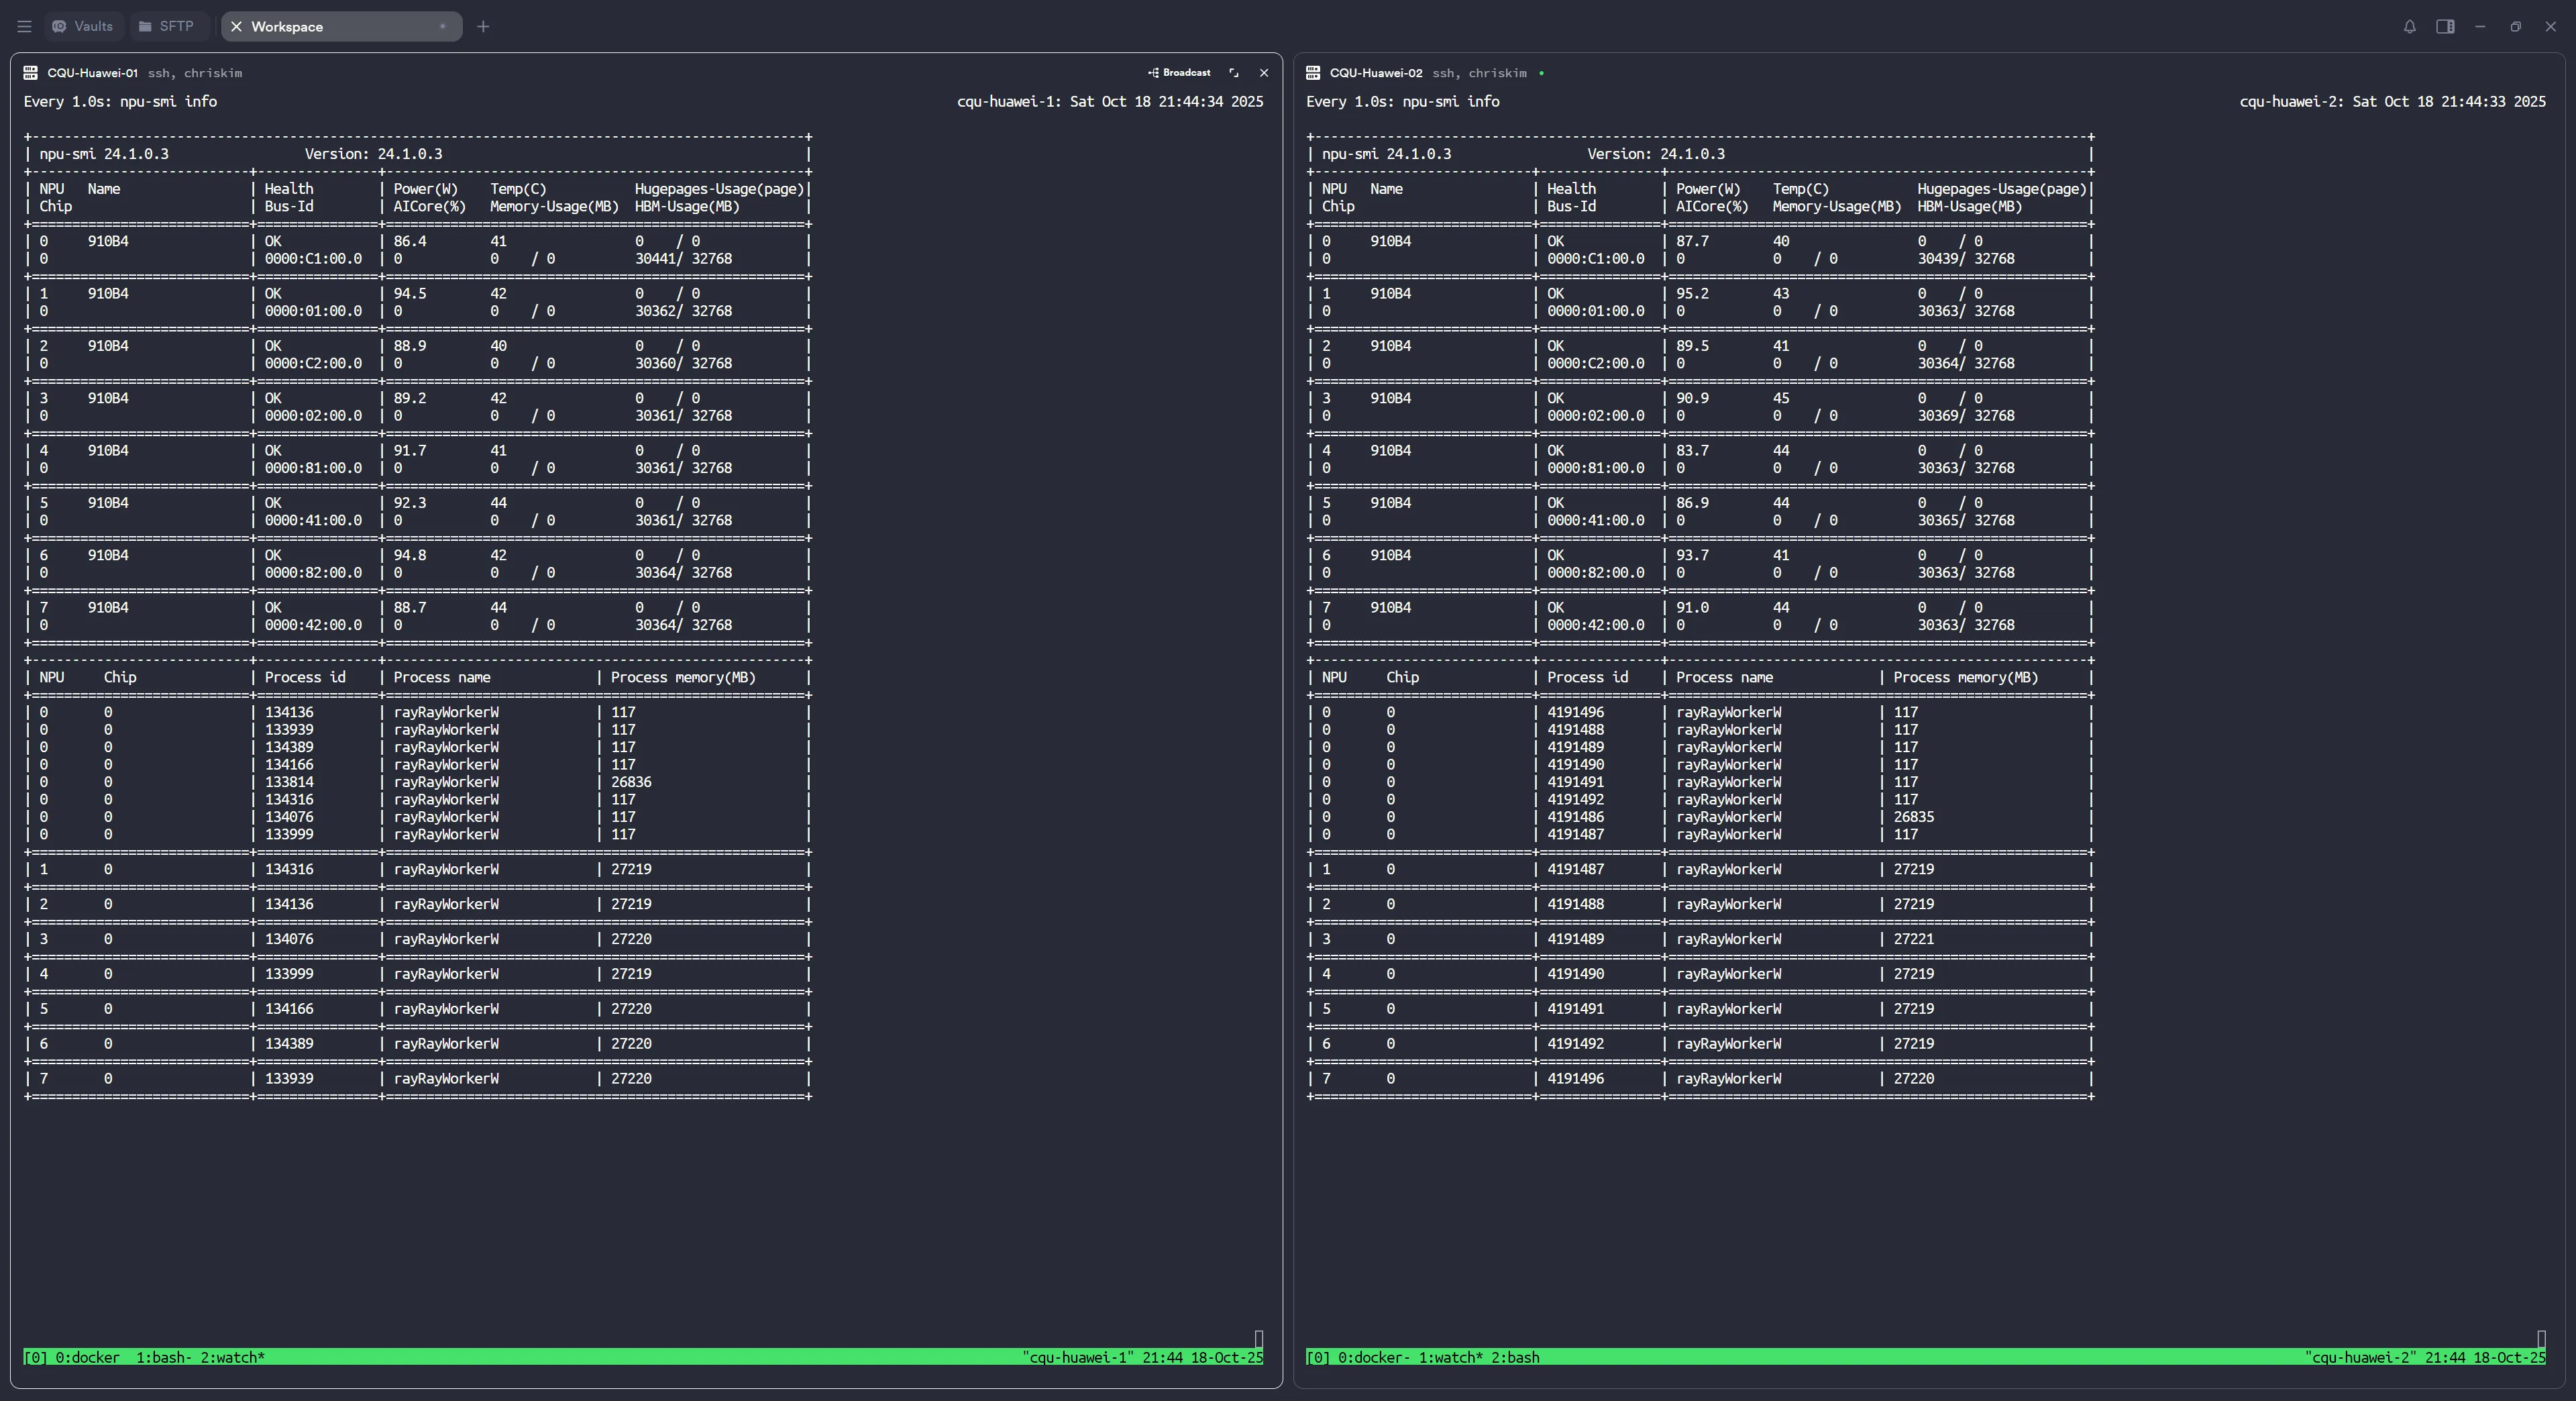The image size is (2576, 1401).
Task: Select tmux window 1:bash- on cqu-huawei-1
Action: point(164,1357)
